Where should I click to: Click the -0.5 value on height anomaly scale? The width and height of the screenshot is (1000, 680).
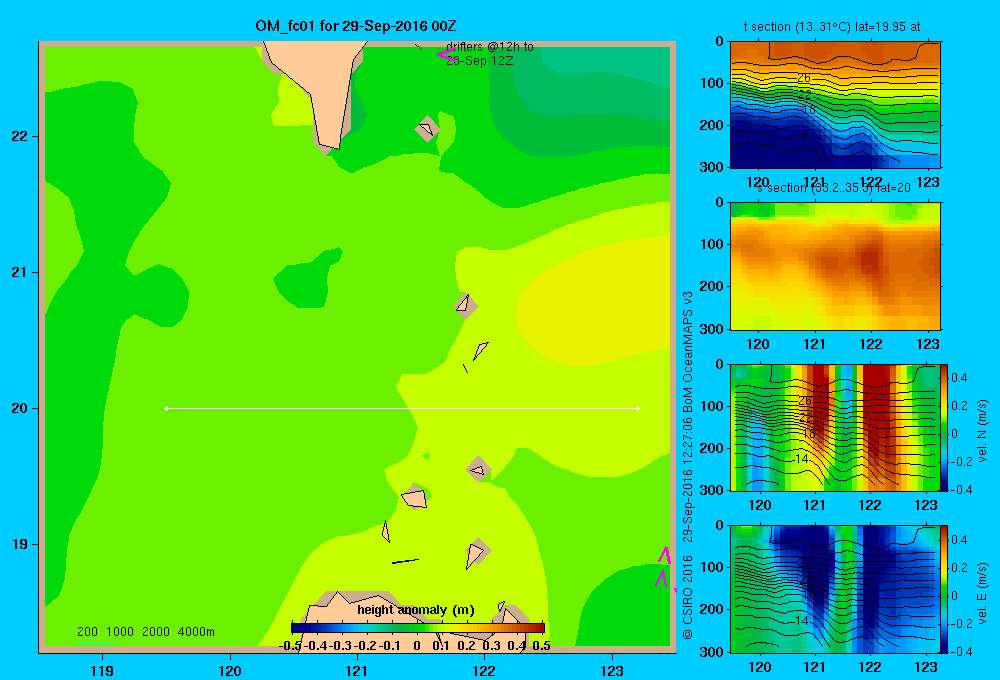coord(290,646)
